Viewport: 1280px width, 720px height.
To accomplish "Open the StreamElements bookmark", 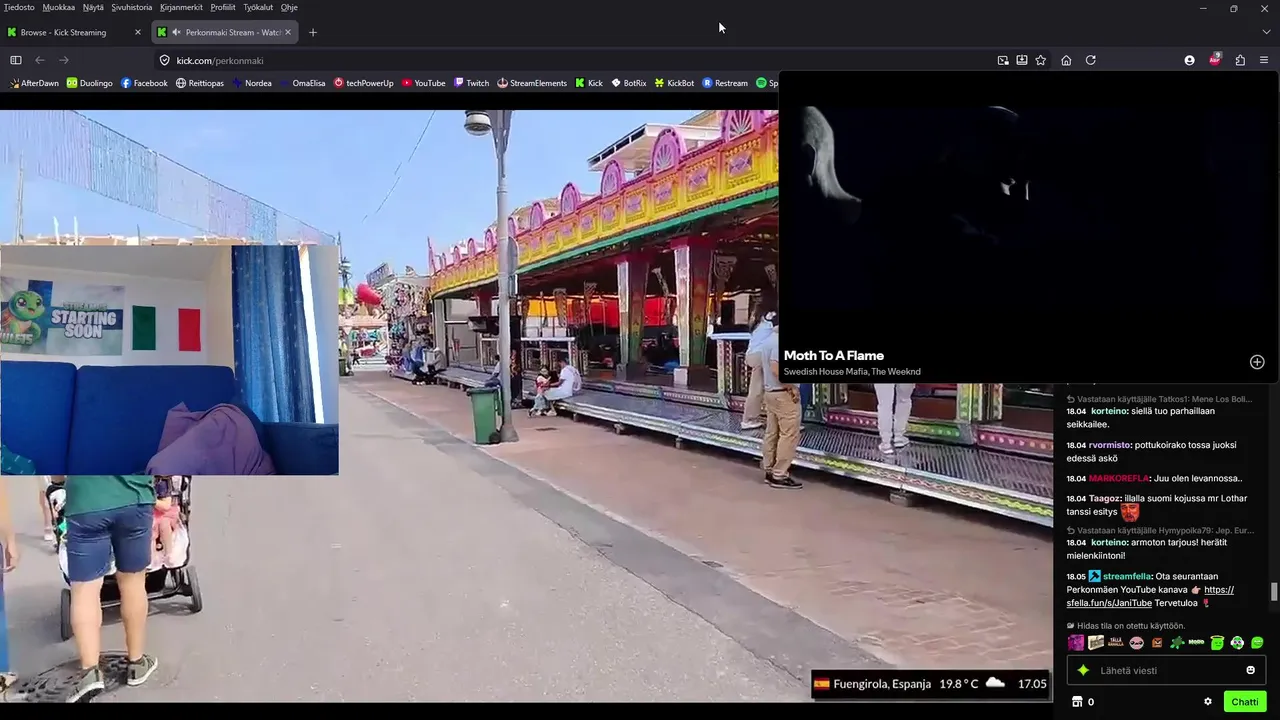I will point(532,83).
